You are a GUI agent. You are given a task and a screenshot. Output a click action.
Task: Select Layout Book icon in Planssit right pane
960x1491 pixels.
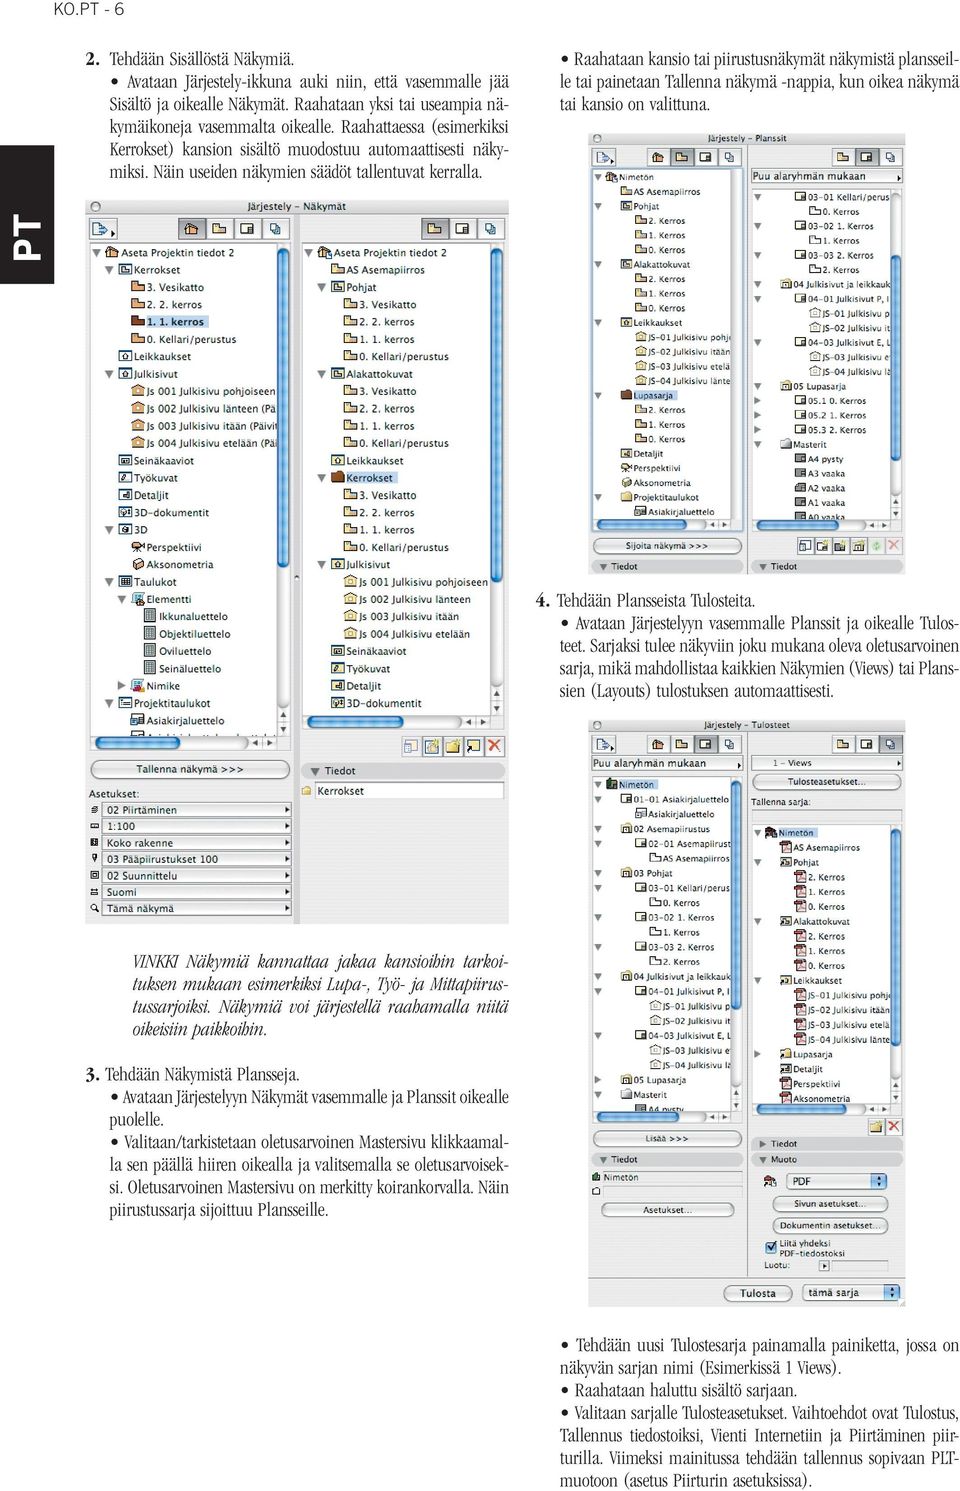(866, 157)
